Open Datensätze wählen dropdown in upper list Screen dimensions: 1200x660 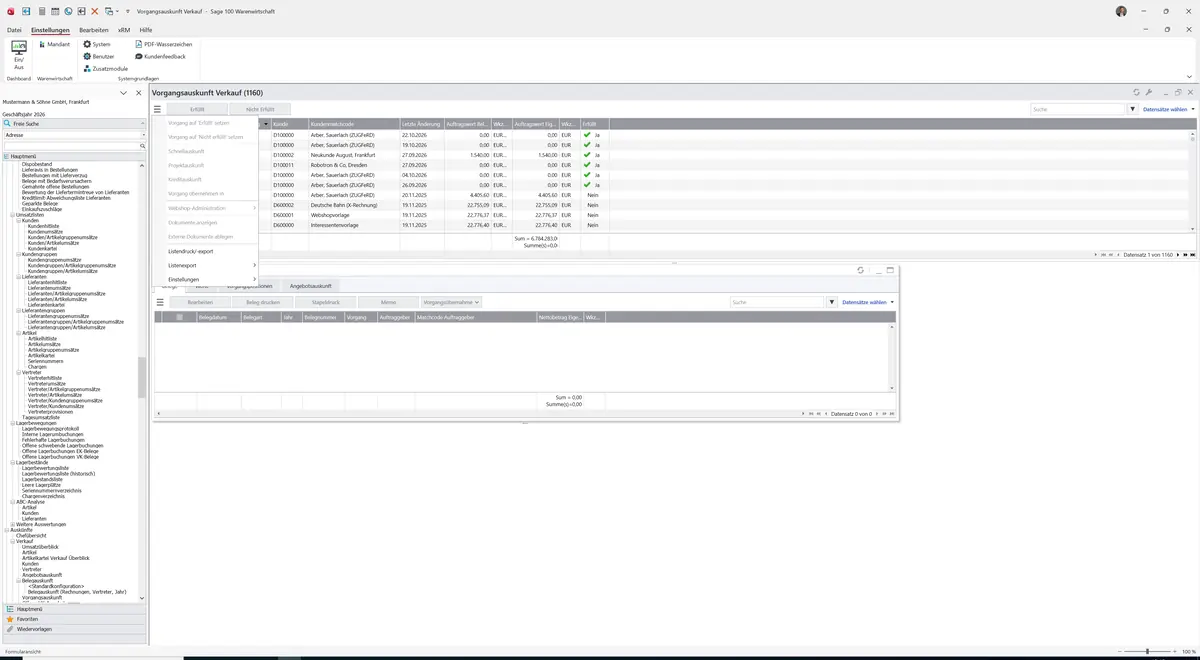[x=1169, y=109]
